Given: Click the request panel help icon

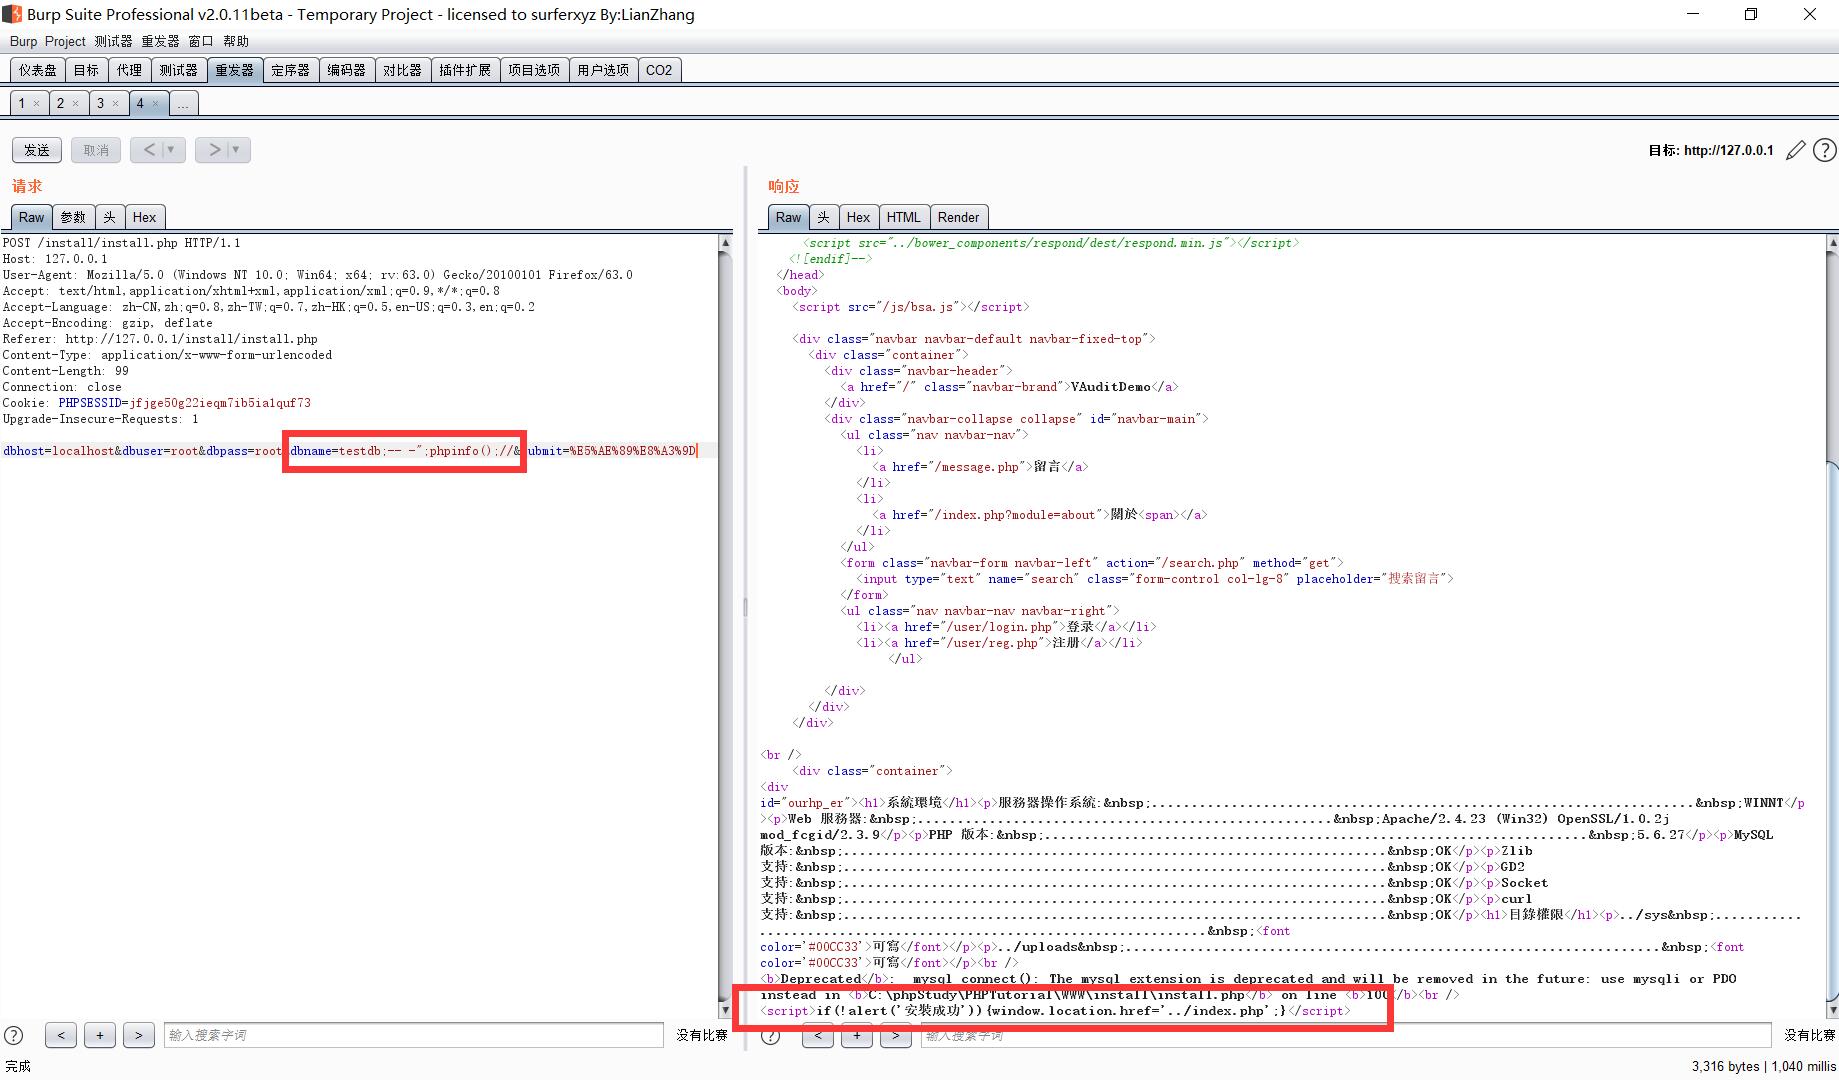Looking at the screenshot, I should click(x=14, y=1036).
